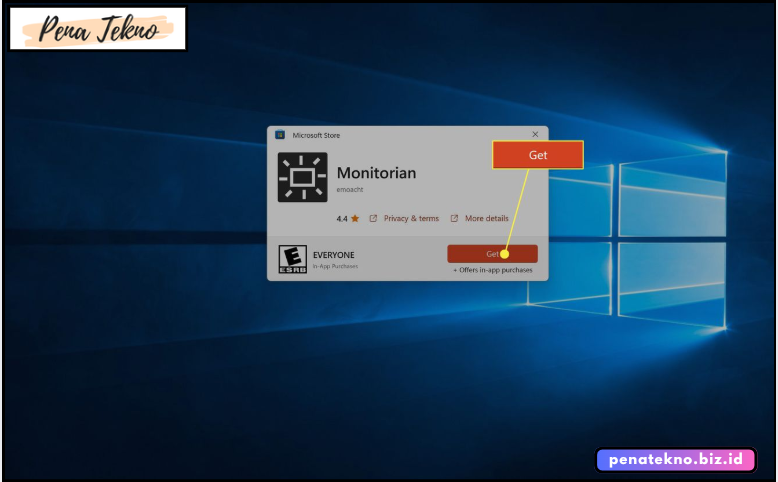Image resolution: width=778 pixels, height=482 pixels.
Task: Click the Offers in-app purchases note
Action: (493, 270)
